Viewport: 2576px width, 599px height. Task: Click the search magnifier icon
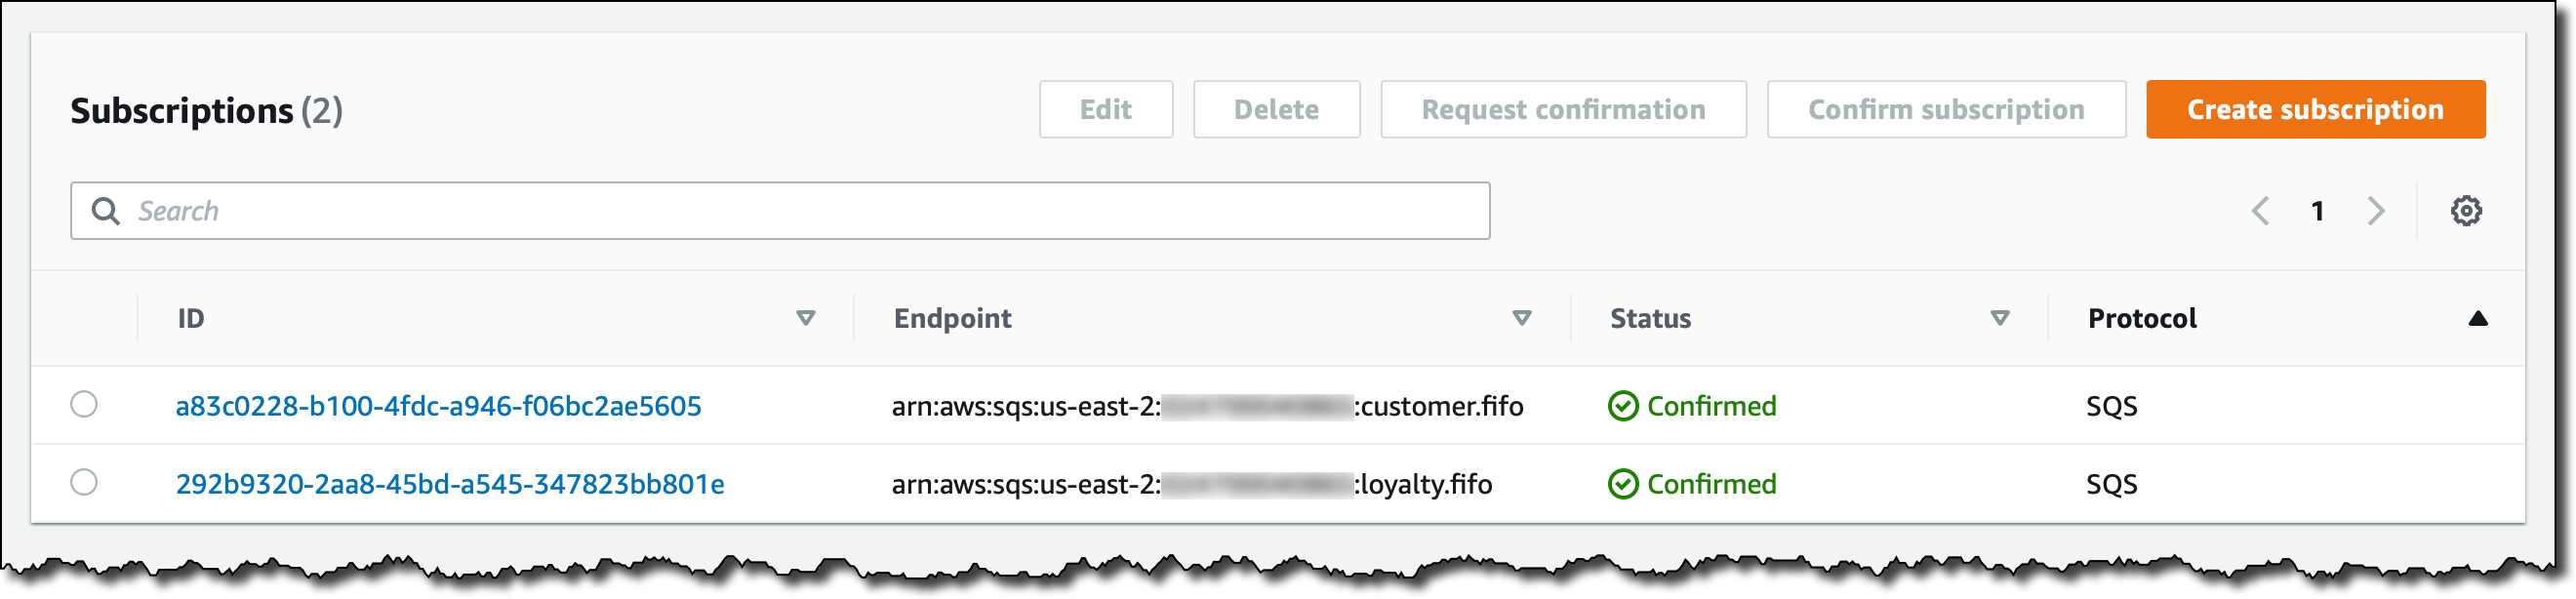point(105,211)
